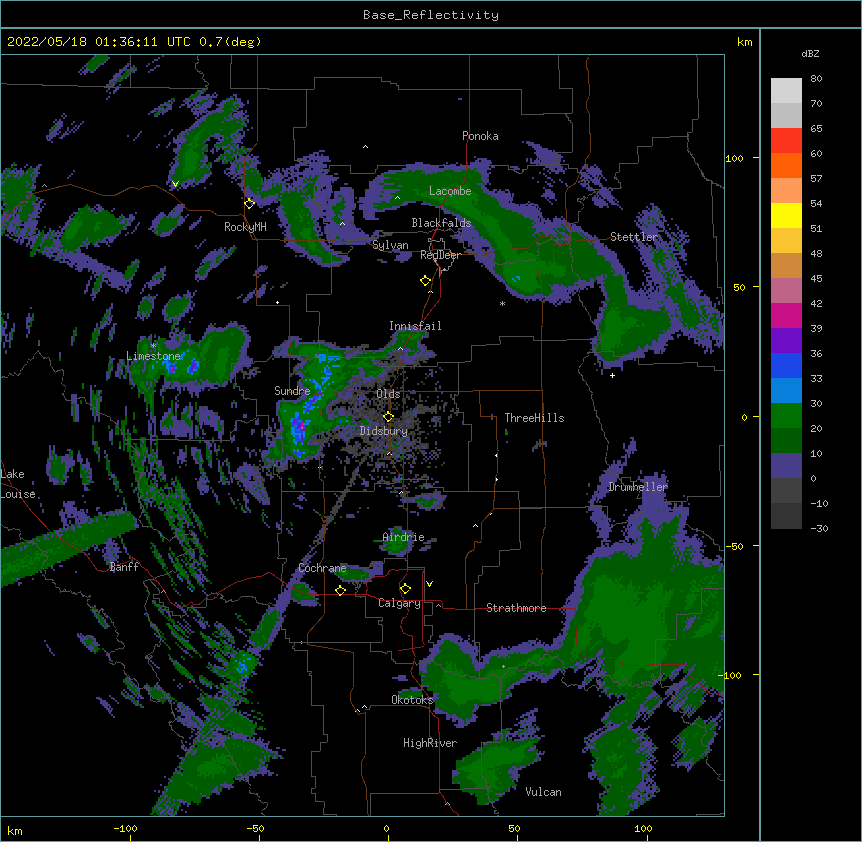The width and height of the screenshot is (862, 842).
Task: Click the Stettler city label
Action: point(634,237)
